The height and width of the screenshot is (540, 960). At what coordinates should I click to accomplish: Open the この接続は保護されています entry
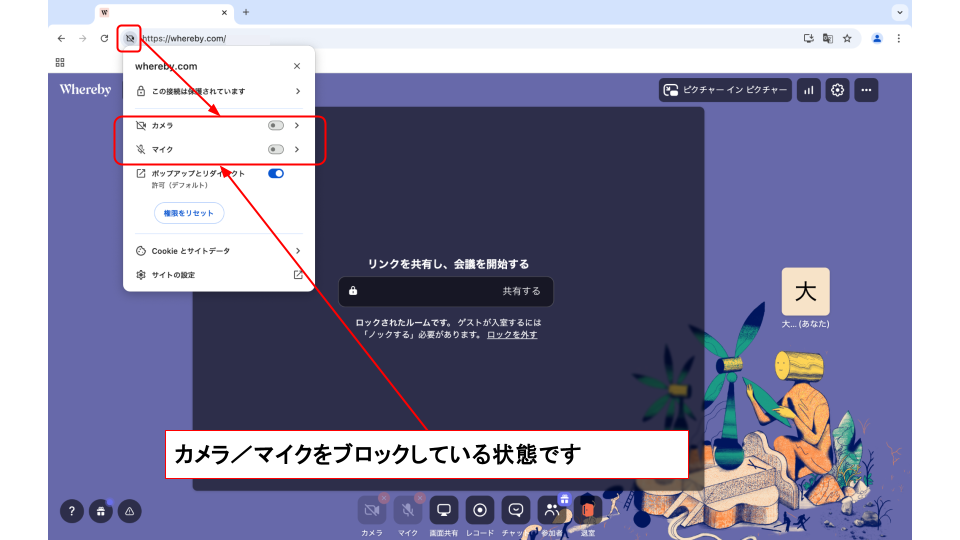tap(218, 91)
